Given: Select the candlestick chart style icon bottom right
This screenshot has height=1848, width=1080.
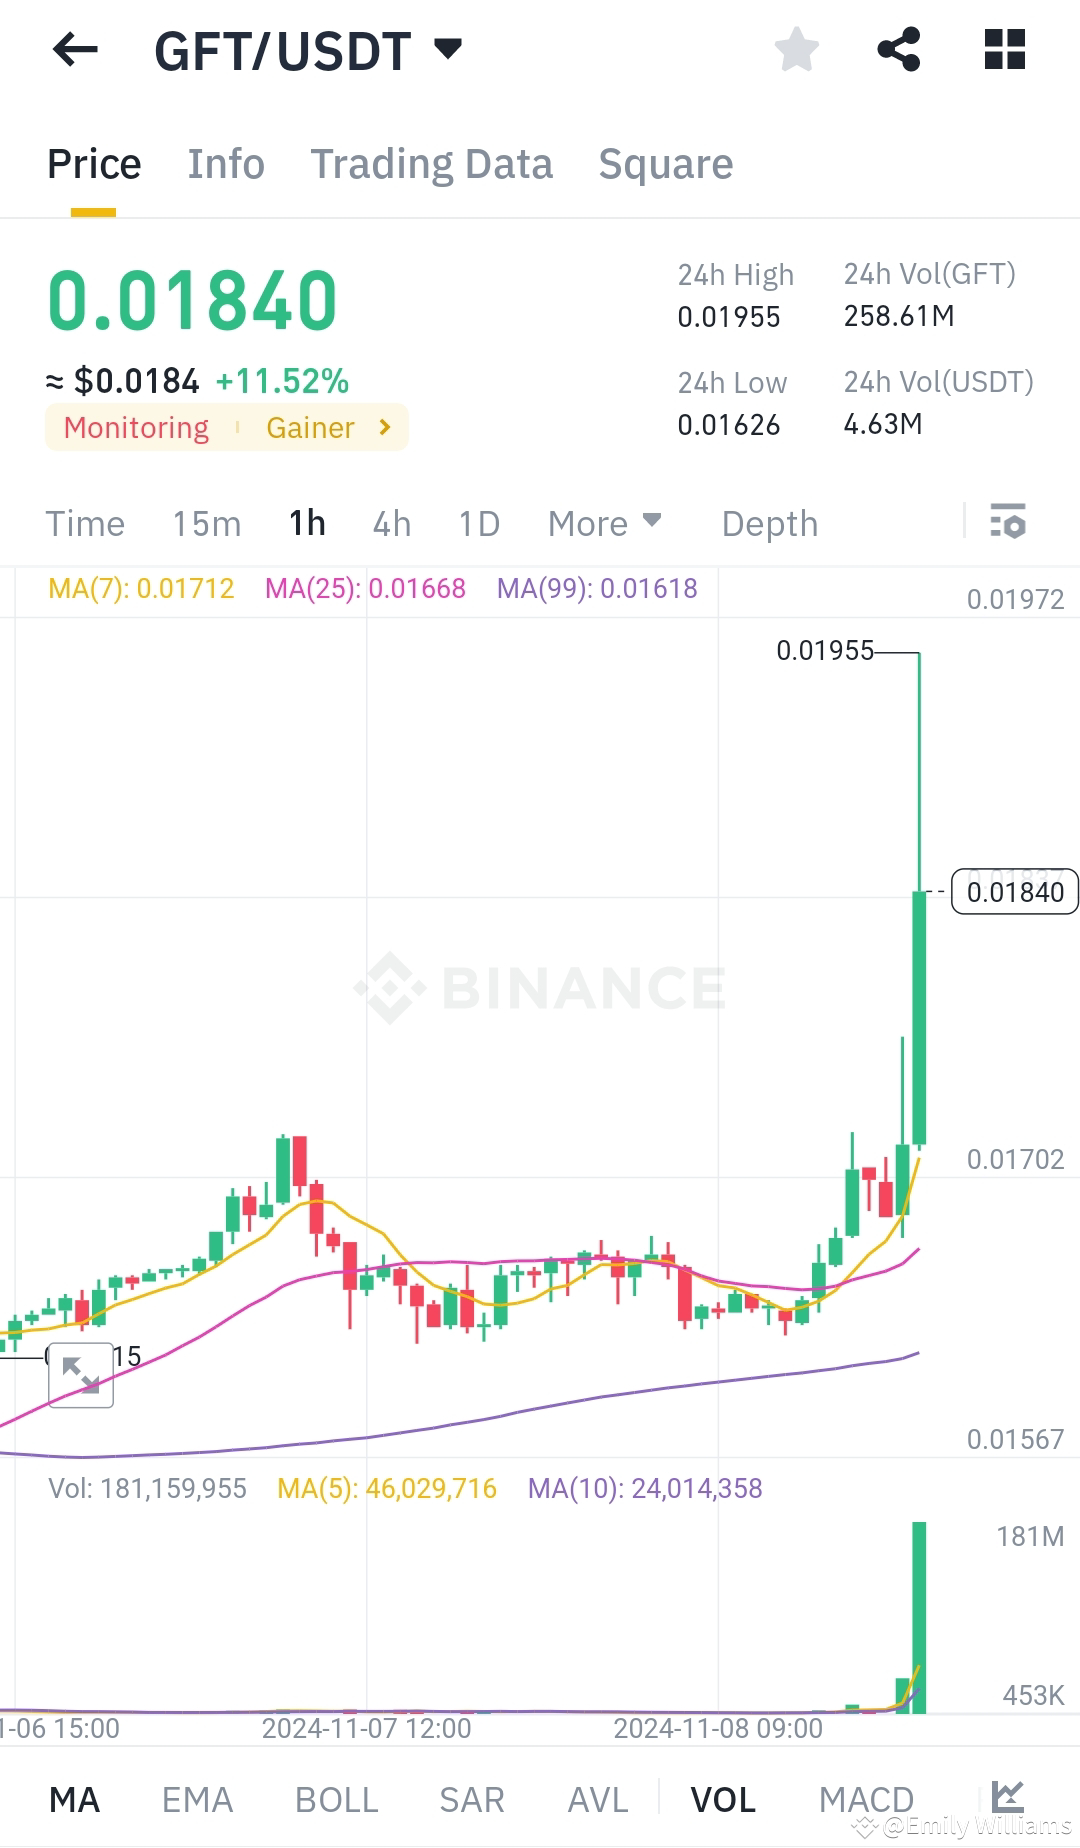Looking at the screenshot, I should 1008,1795.
